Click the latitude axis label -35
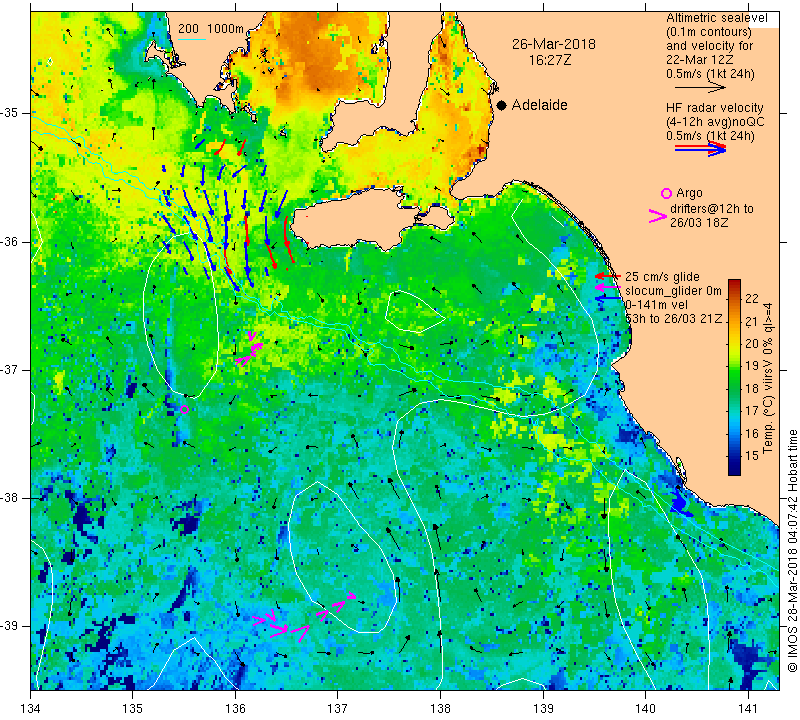This screenshot has width=800, height=720. [10, 113]
